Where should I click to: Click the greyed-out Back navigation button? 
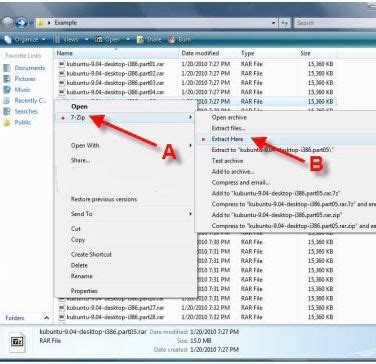7,23
